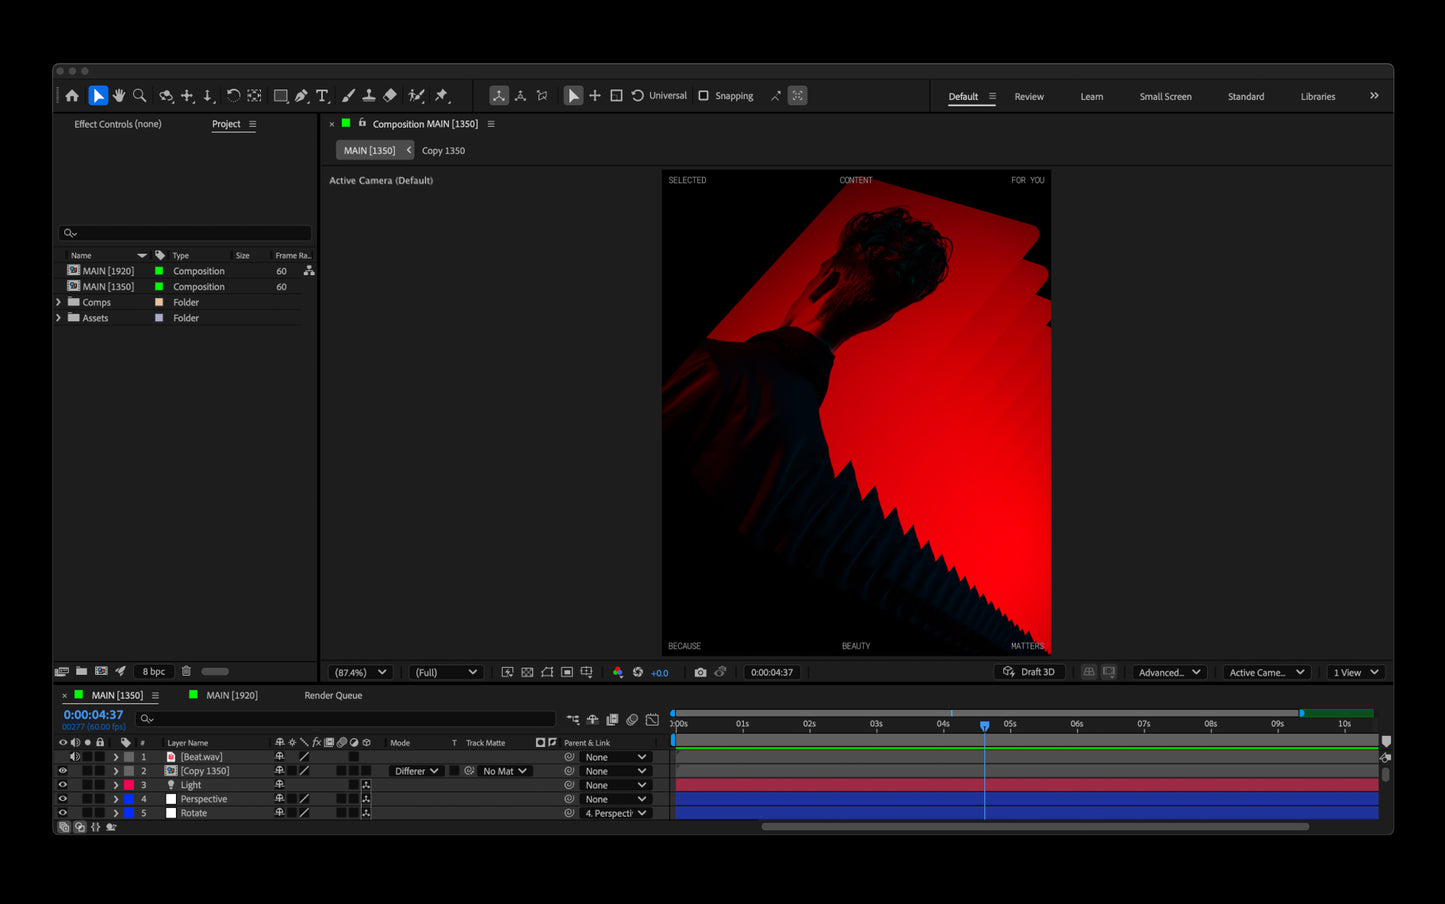1445x904 pixels.
Task: Open the Differen blending mode dropdown
Action: click(416, 771)
